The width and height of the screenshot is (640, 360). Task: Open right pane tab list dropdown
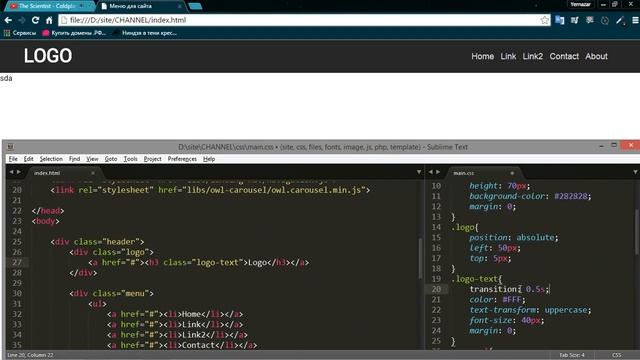tap(636, 172)
